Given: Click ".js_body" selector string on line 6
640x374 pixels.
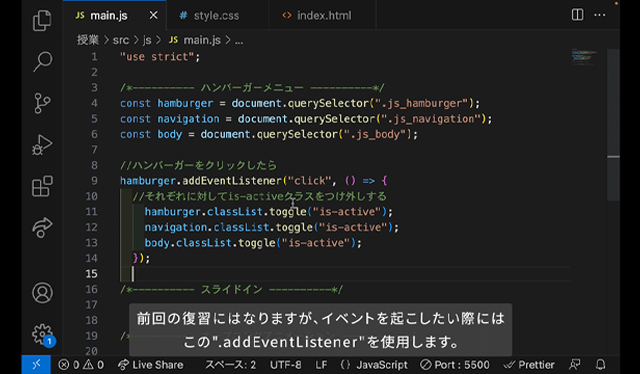Looking at the screenshot, I should (x=375, y=134).
